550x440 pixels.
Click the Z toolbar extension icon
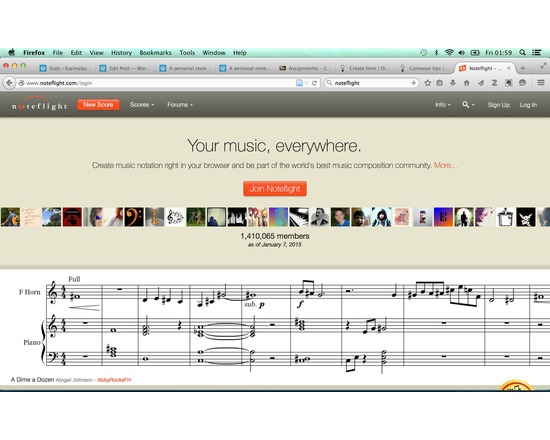point(494,83)
